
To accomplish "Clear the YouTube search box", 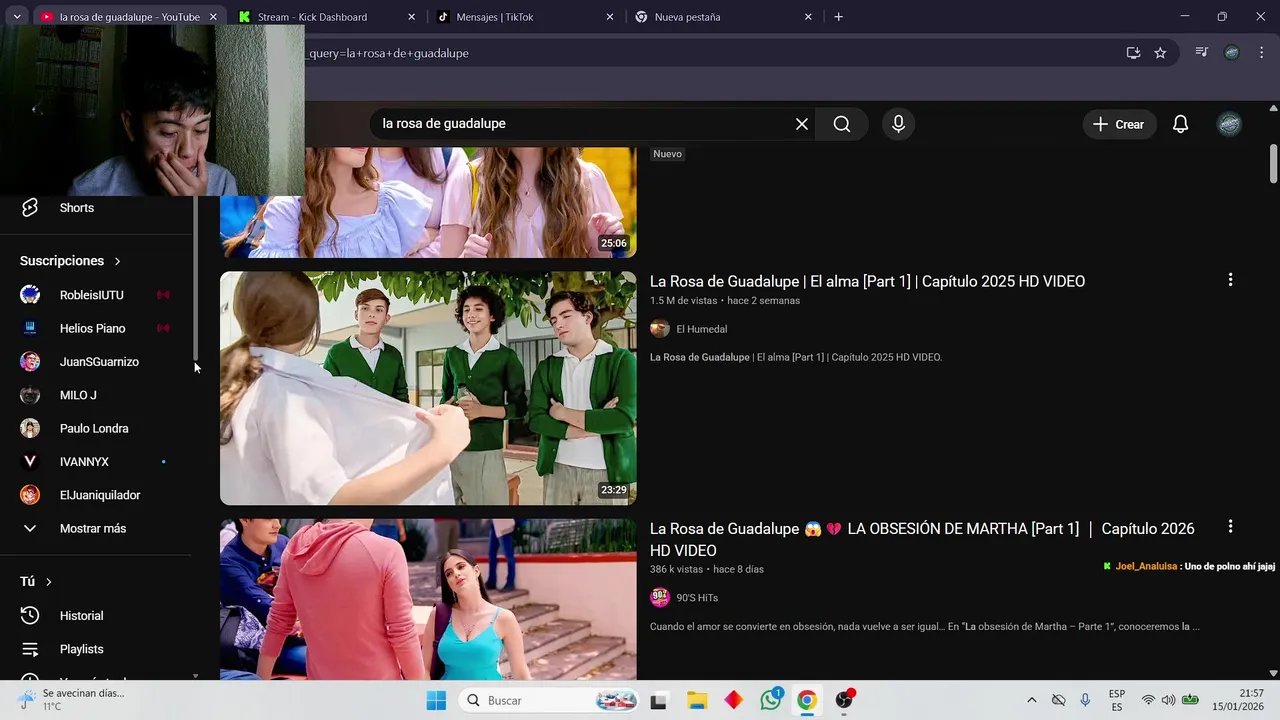I will 801,124.
